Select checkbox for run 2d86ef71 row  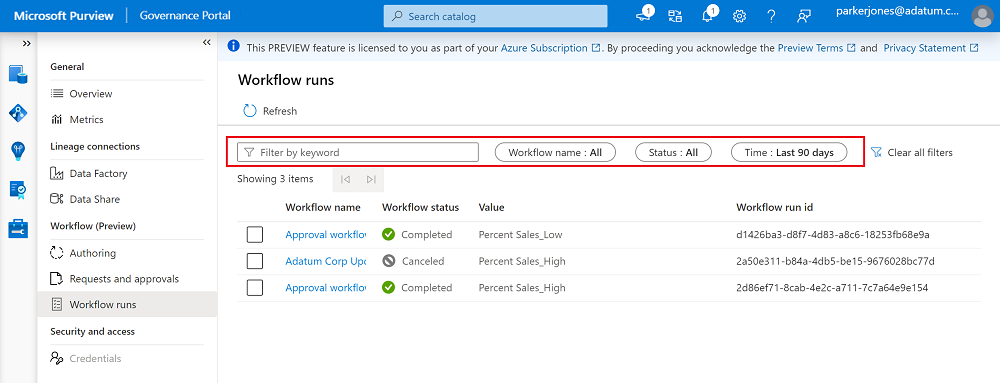(255, 287)
